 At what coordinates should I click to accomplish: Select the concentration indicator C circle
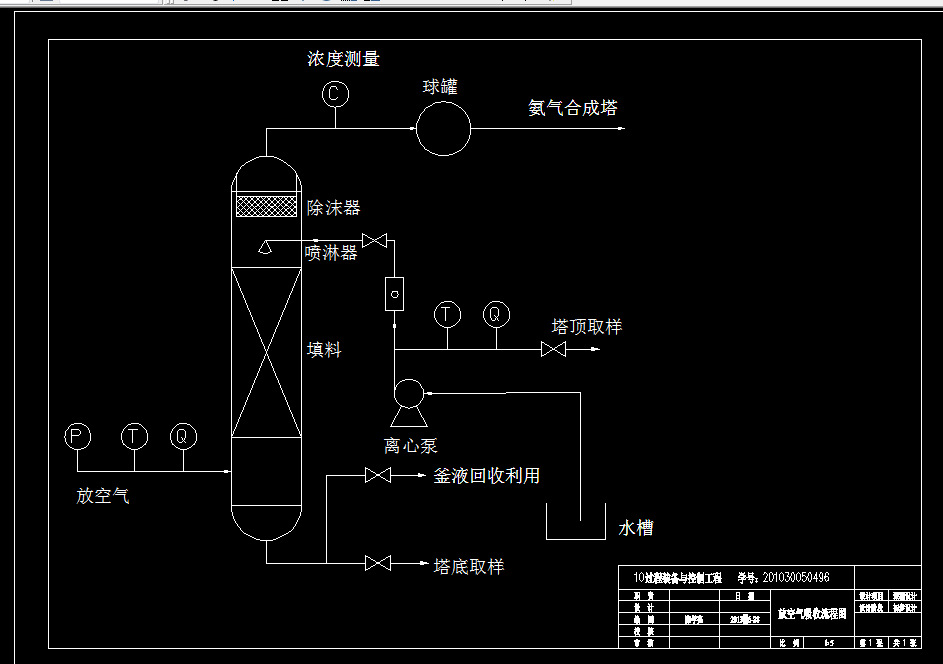pyautogui.click(x=333, y=96)
